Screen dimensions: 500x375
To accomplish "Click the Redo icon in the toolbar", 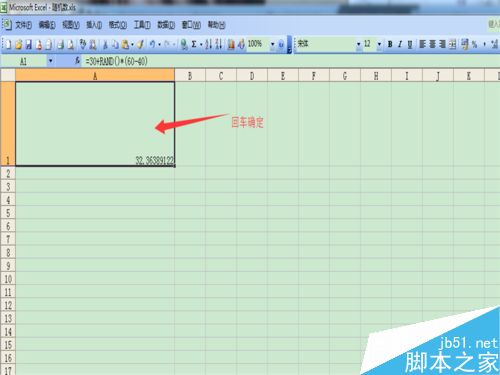I will pos(168,44).
